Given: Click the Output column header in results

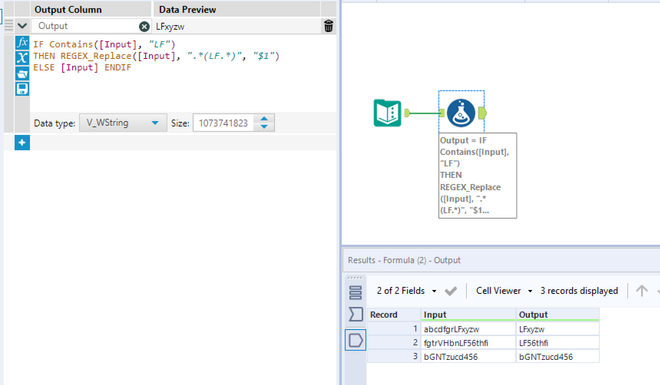Looking at the screenshot, I should pyautogui.click(x=558, y=315).
